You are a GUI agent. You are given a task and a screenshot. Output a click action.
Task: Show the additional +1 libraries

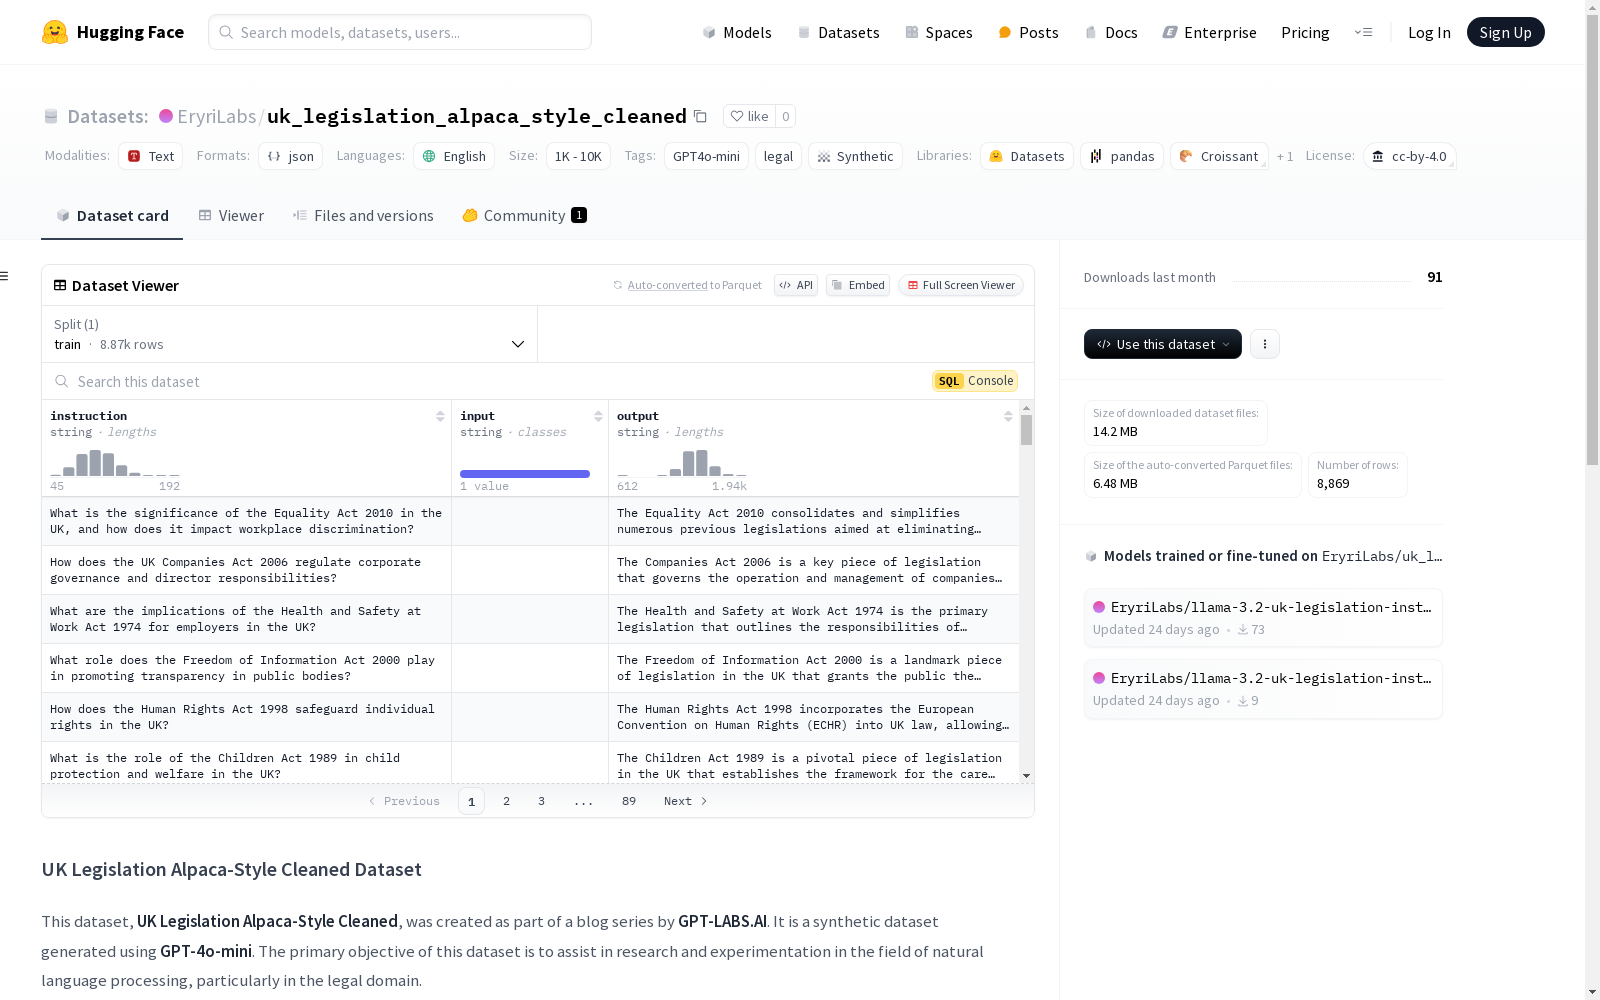point(1285,156)
